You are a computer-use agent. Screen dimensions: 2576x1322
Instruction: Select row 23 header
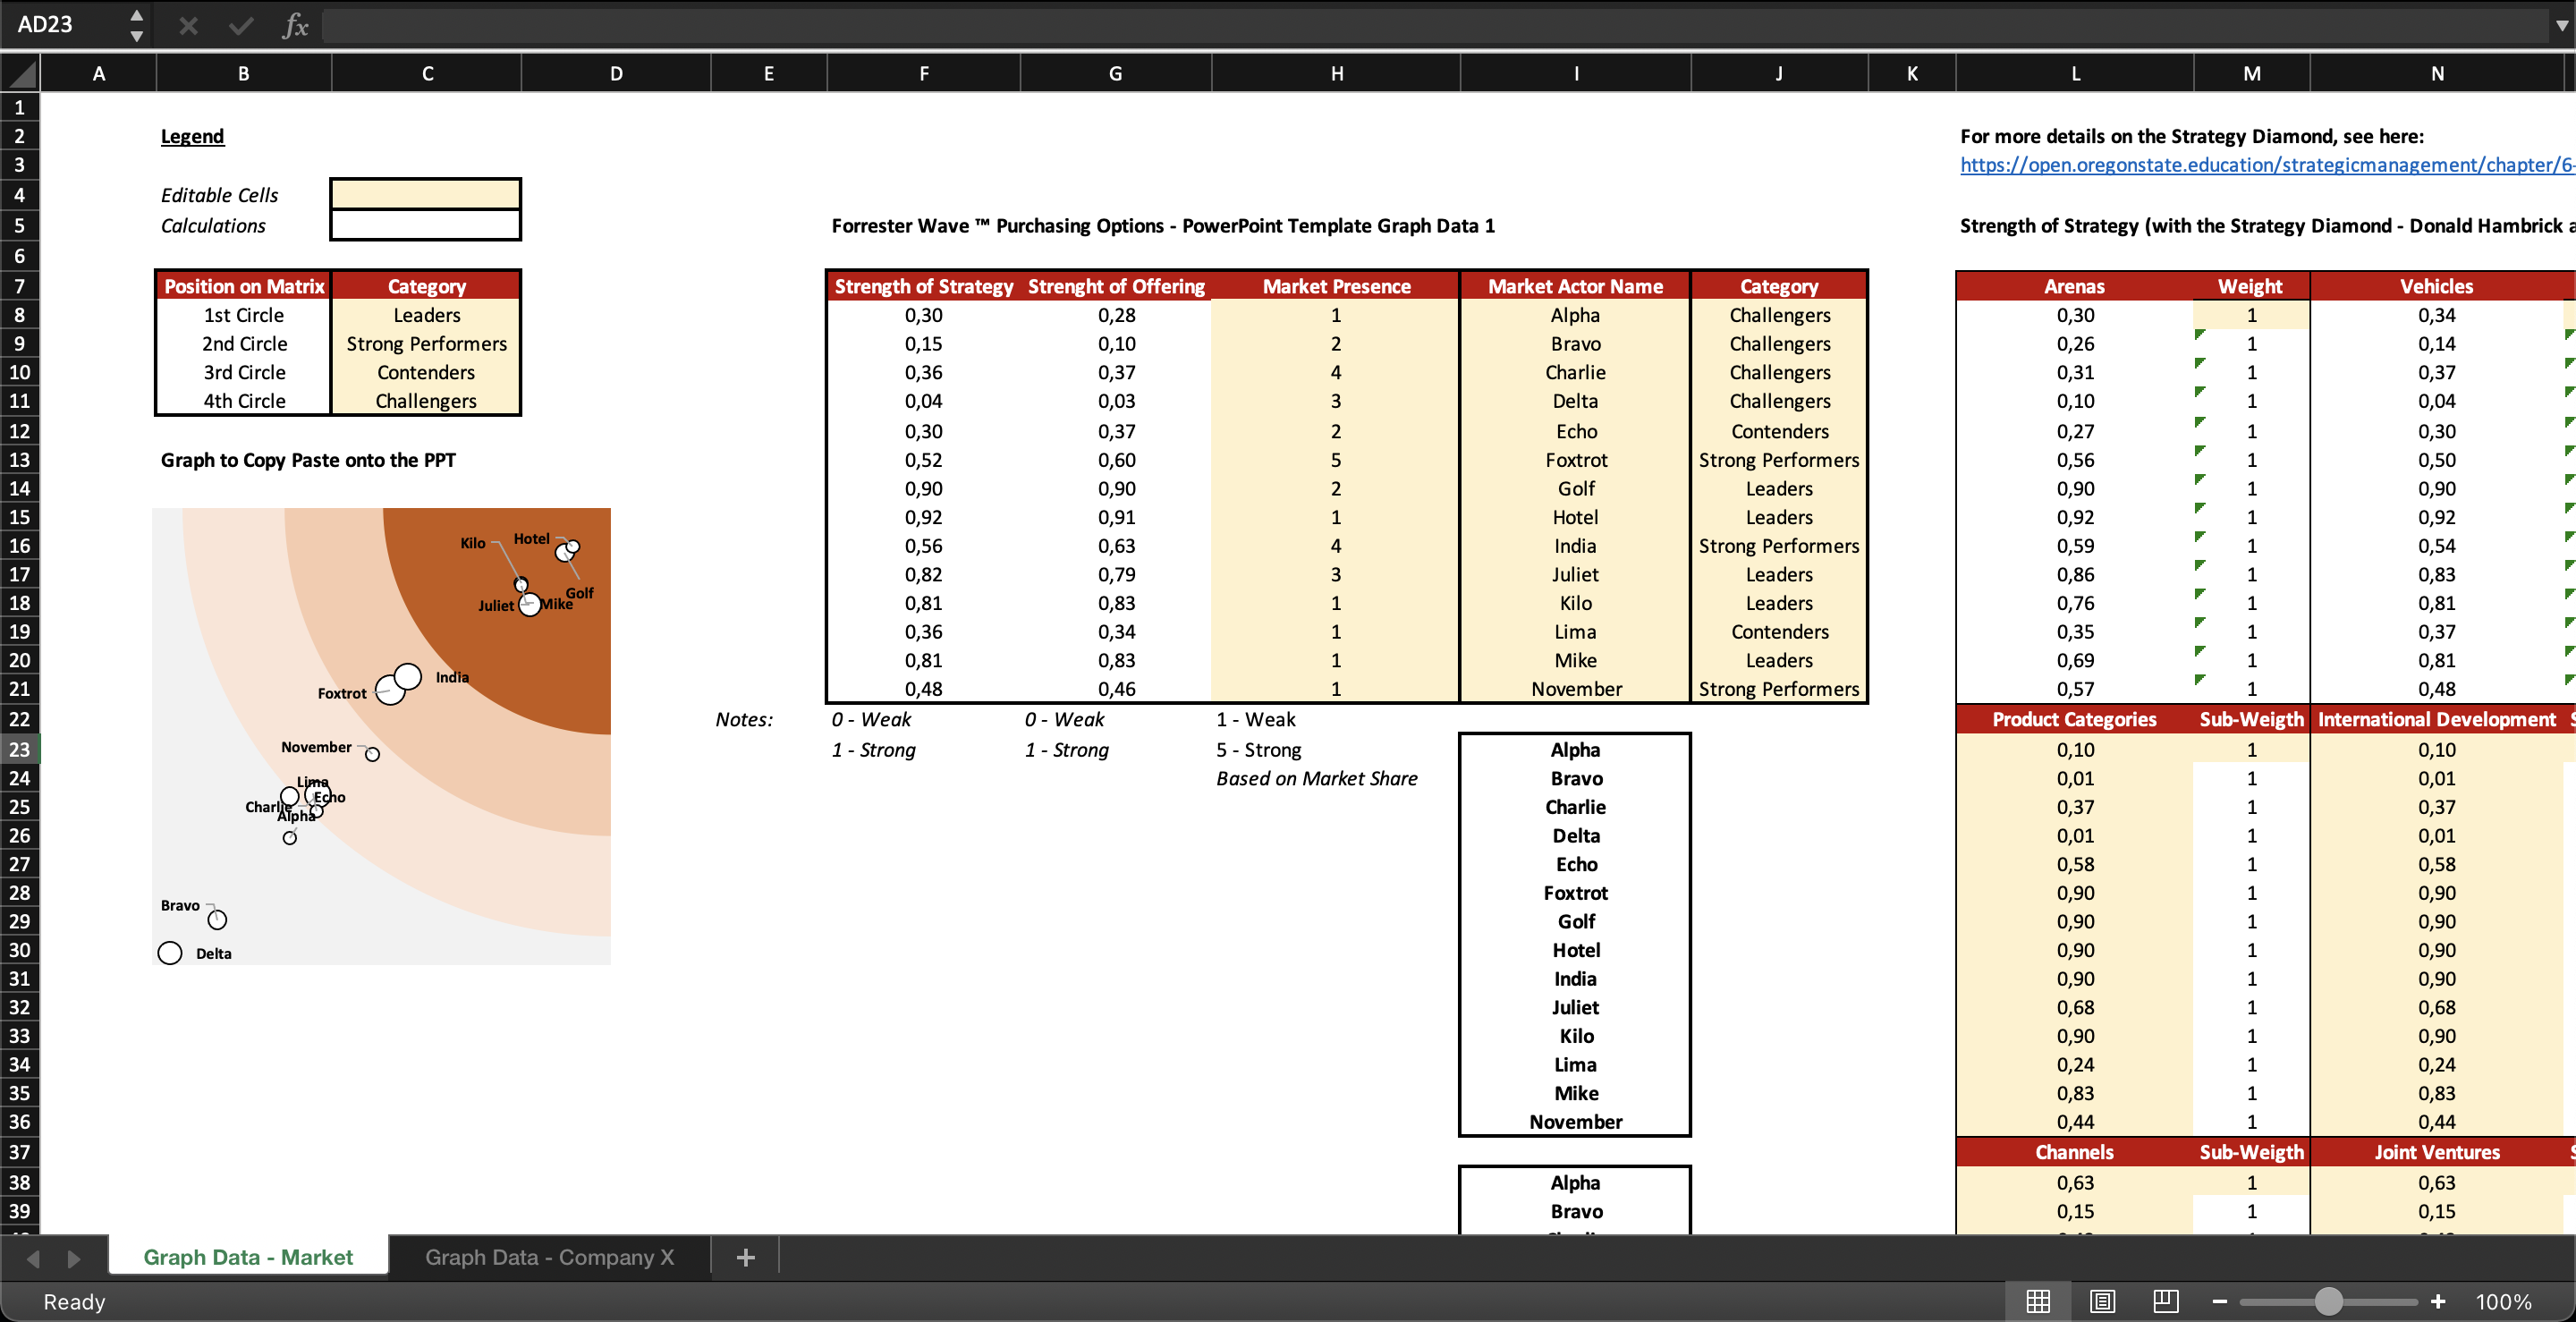point(19,749)
